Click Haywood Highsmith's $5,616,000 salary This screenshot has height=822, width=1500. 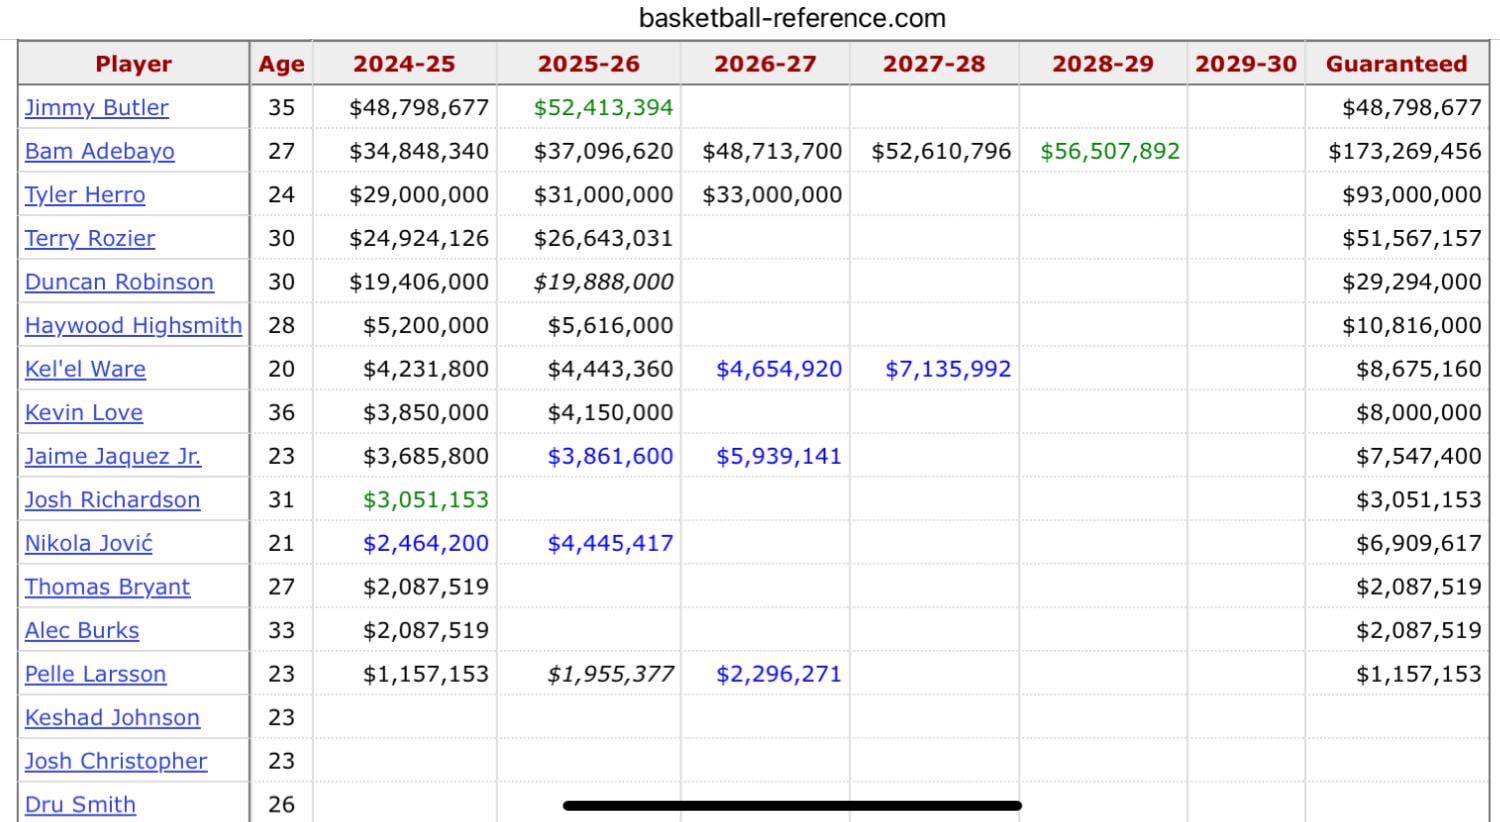click(610, 326)
